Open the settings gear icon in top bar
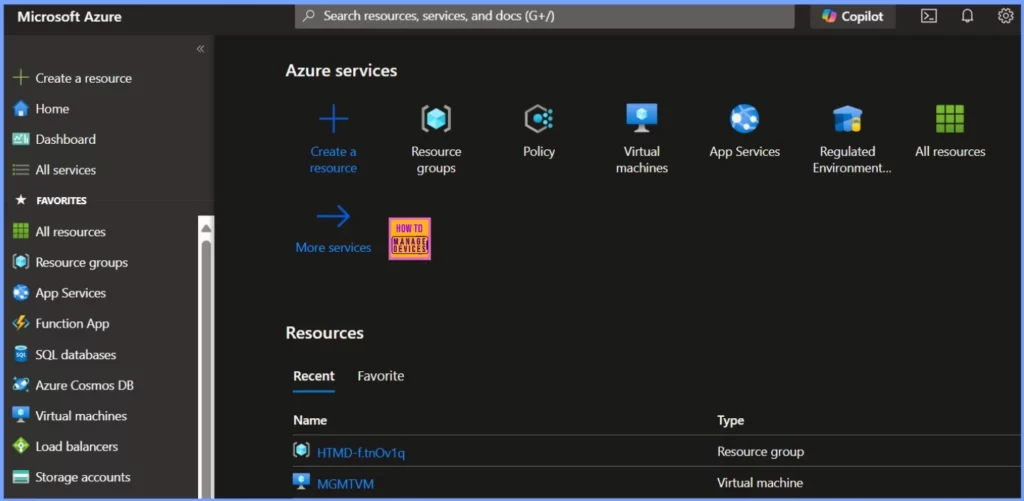The height and width of the screenshot is (501, 1024). pos(1006,16)
